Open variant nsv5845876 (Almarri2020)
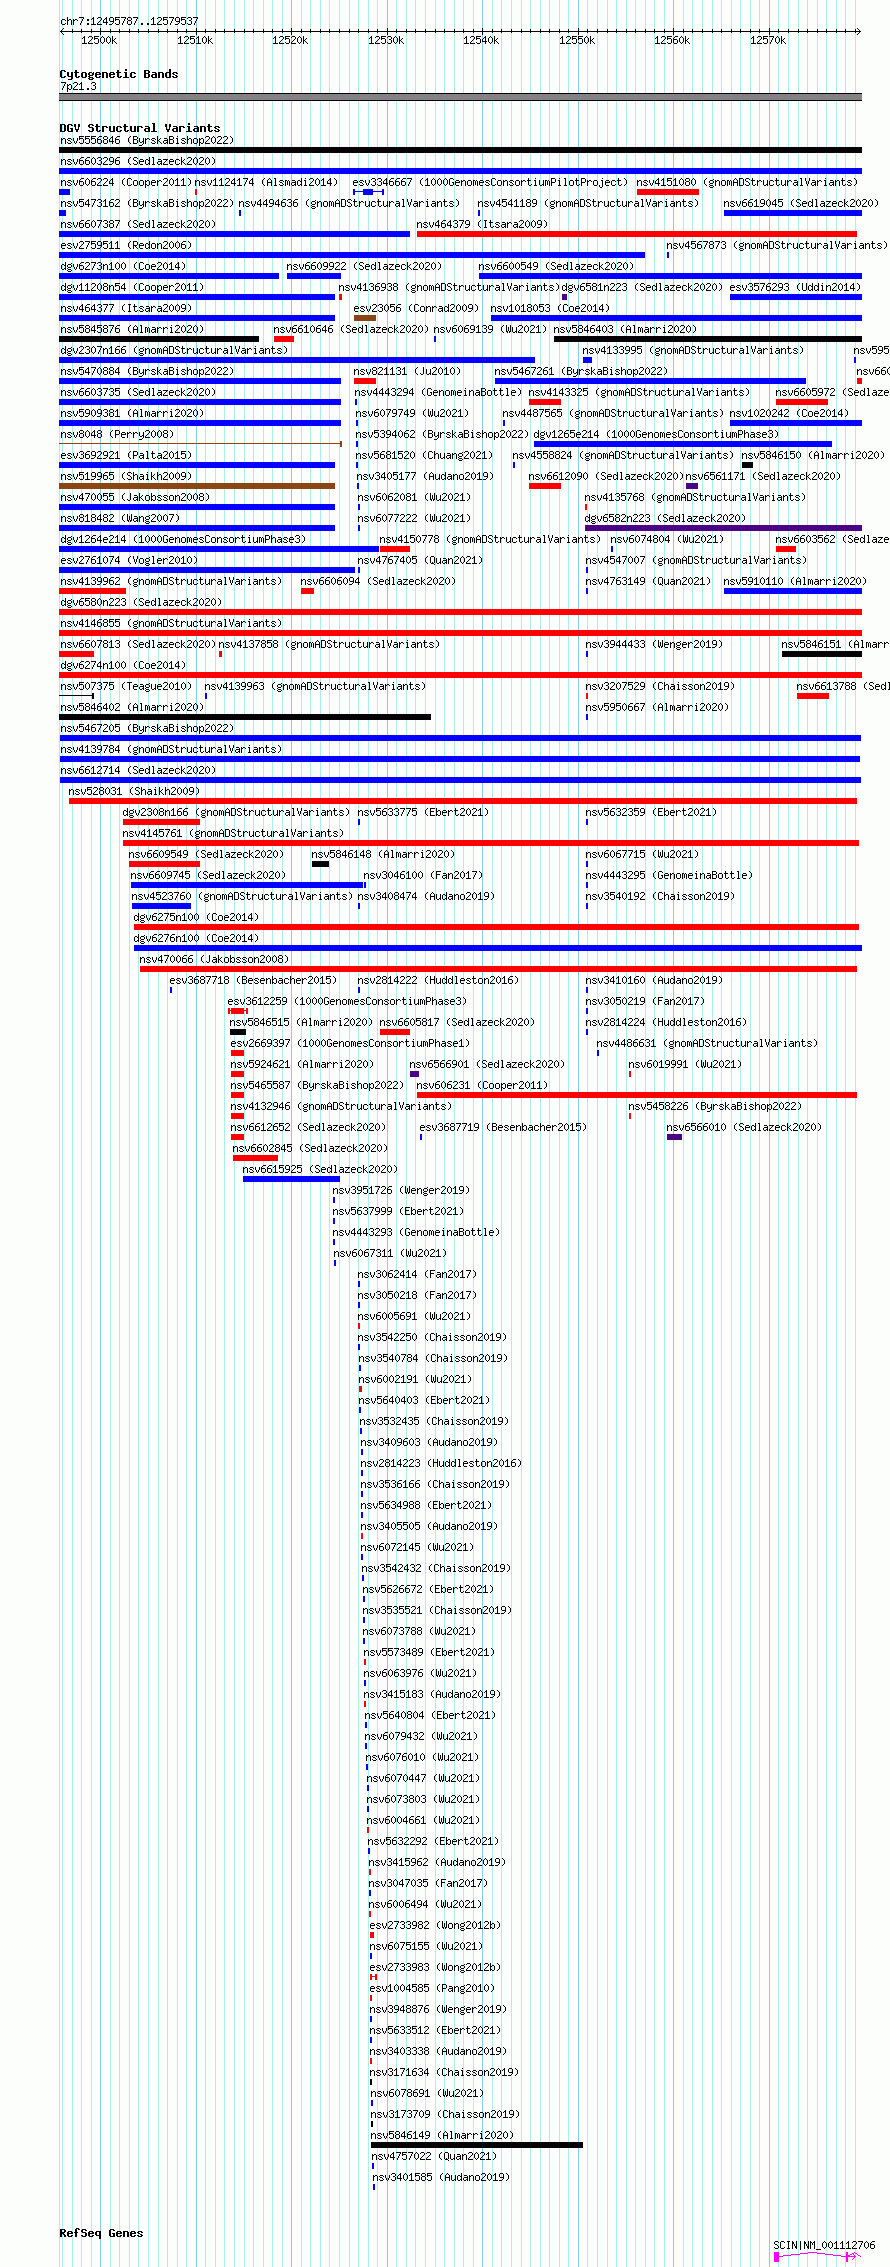890x2267 pixels. coord(132,330)
